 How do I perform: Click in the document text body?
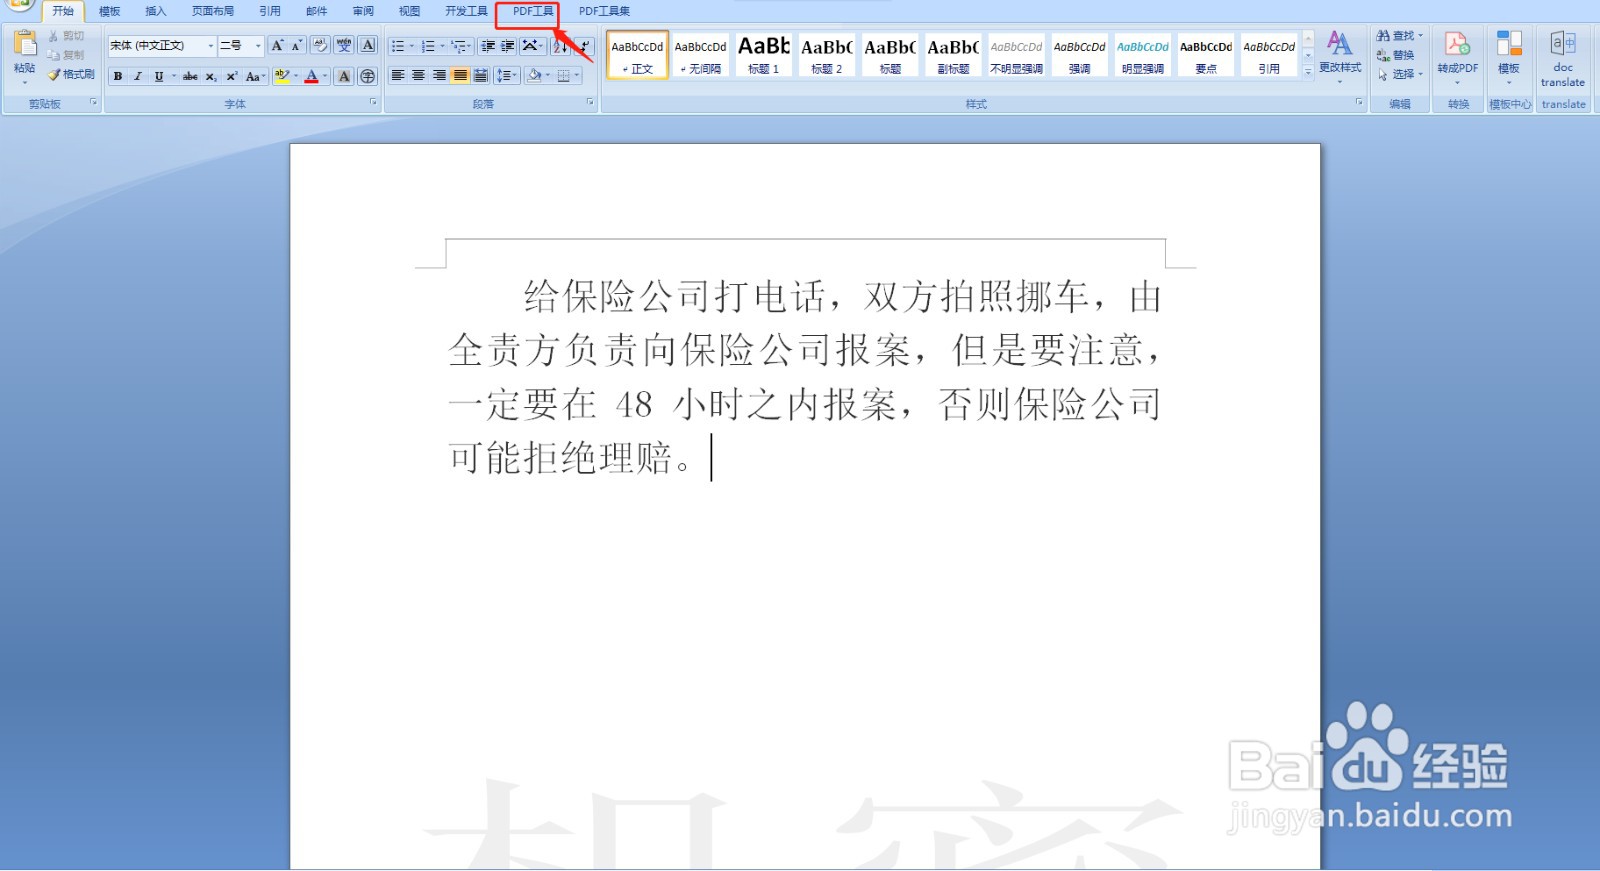click(x=805, y=377)
